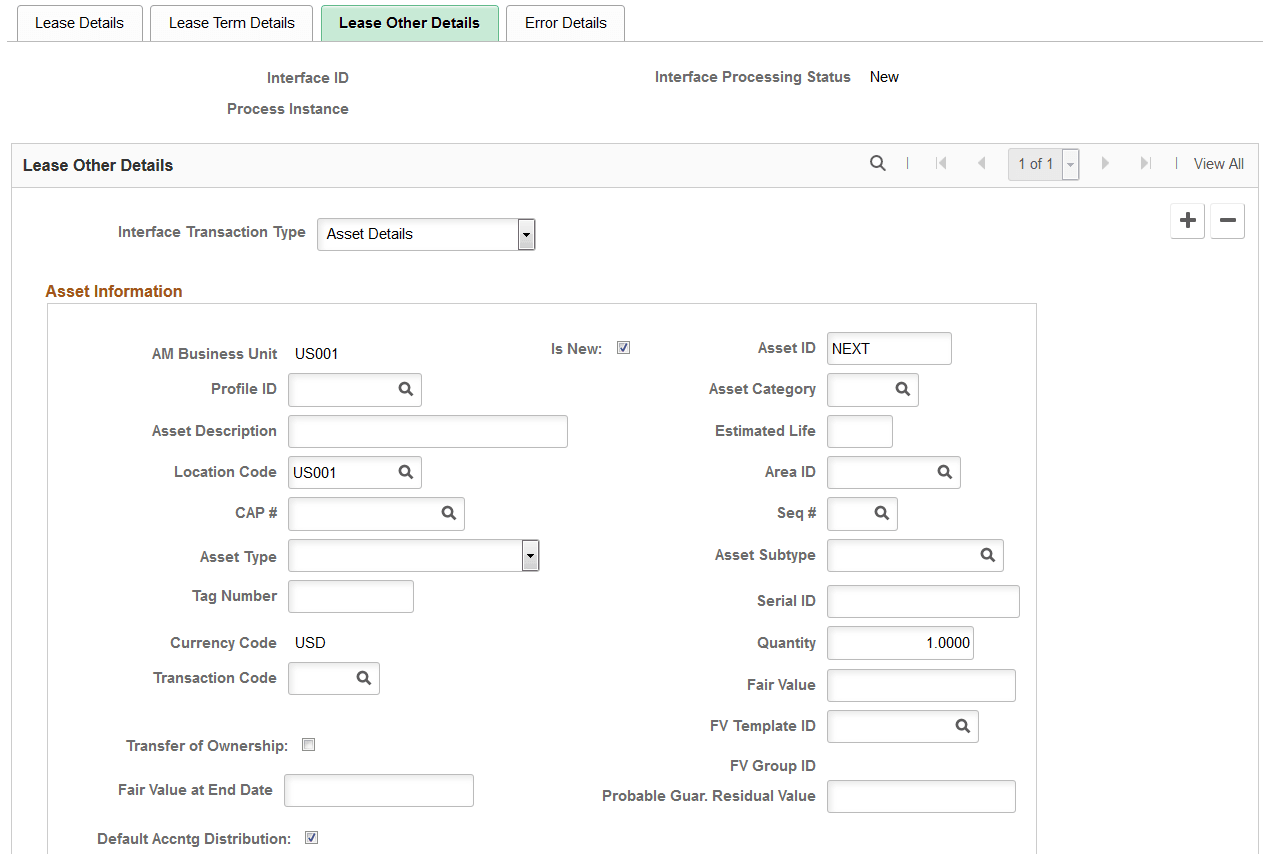The width and height of the screenshot is (1263, 854).
Task: Click the Find search icon in Lease Other Details
Action: coord(877,164)
